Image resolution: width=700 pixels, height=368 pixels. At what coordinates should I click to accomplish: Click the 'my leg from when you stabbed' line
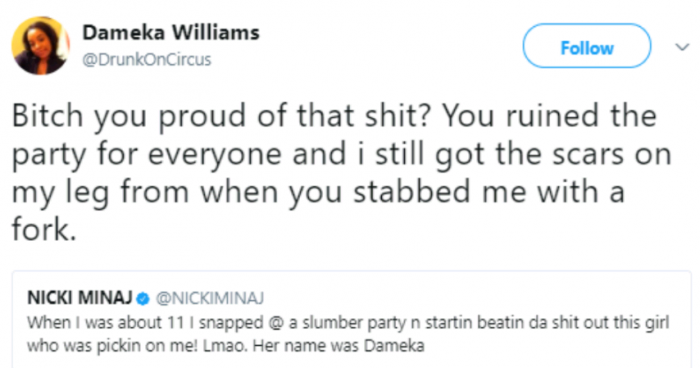[x=318, y=192]
